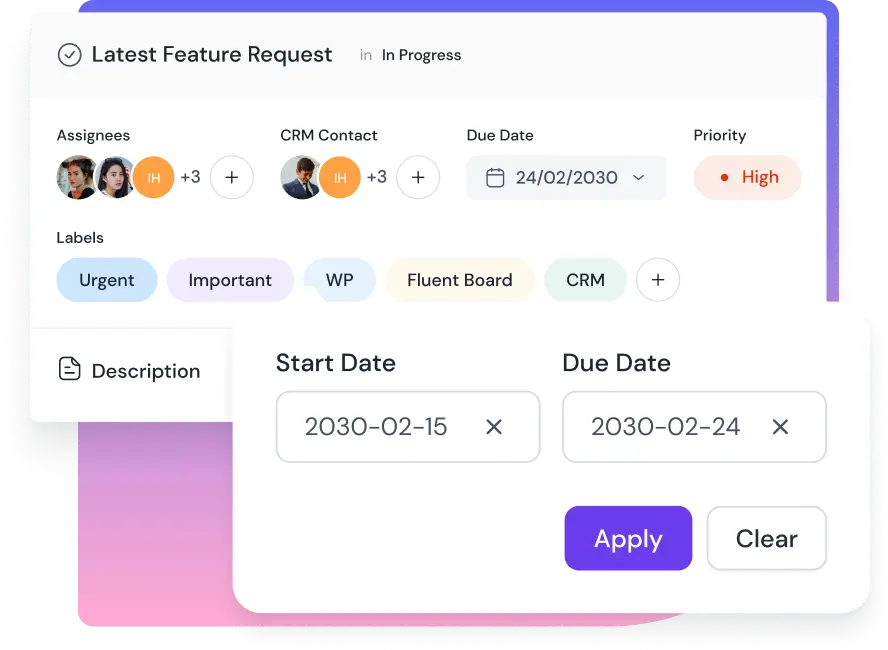The height and width of the screenshot is (650, 888).
Task: Mark Latest Feature Request task complete
Action: click(x=69, y=55)
